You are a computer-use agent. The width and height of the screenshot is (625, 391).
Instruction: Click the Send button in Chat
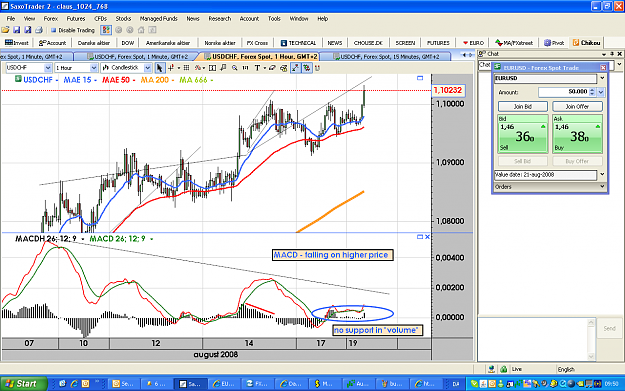609,328
